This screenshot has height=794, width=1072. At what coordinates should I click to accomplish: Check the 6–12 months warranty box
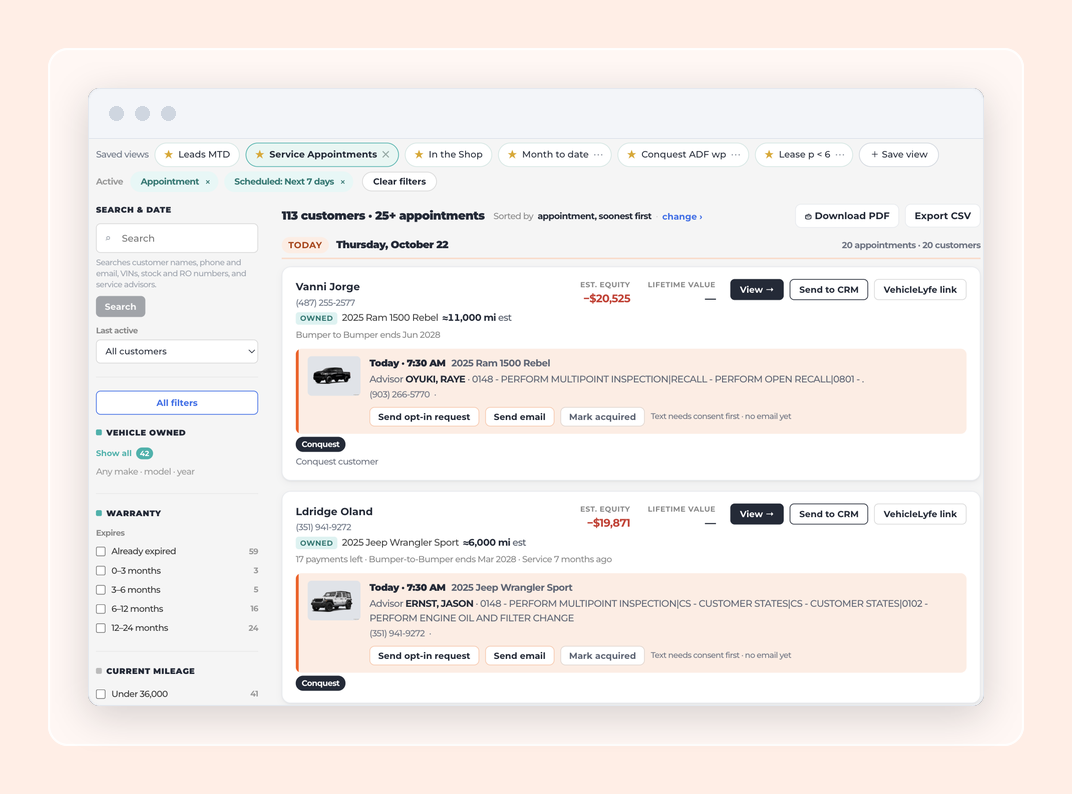[101, 609]
